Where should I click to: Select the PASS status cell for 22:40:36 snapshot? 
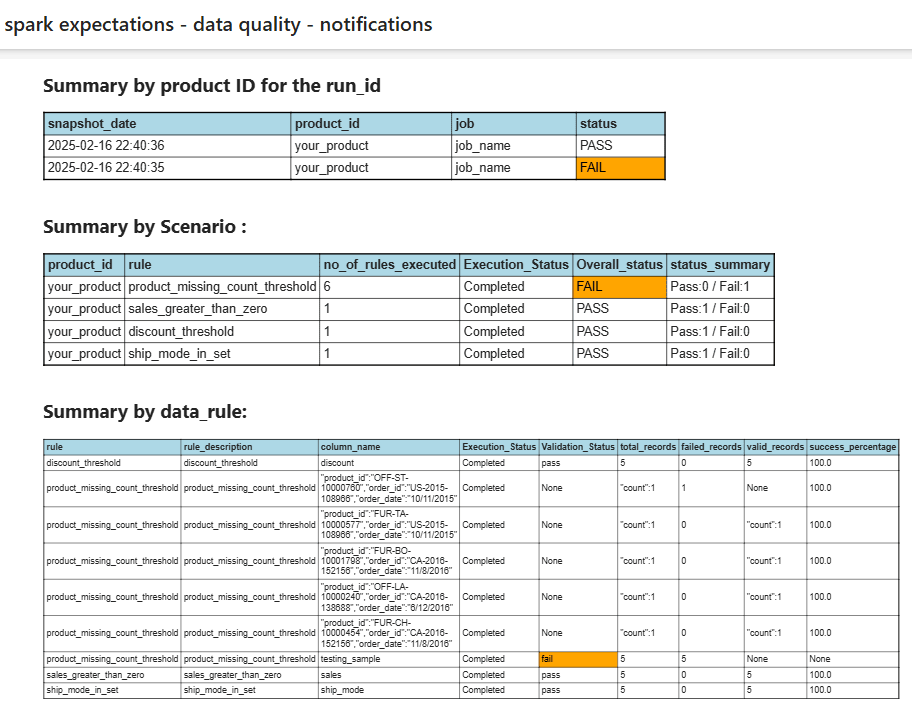(x=620, y=146)
